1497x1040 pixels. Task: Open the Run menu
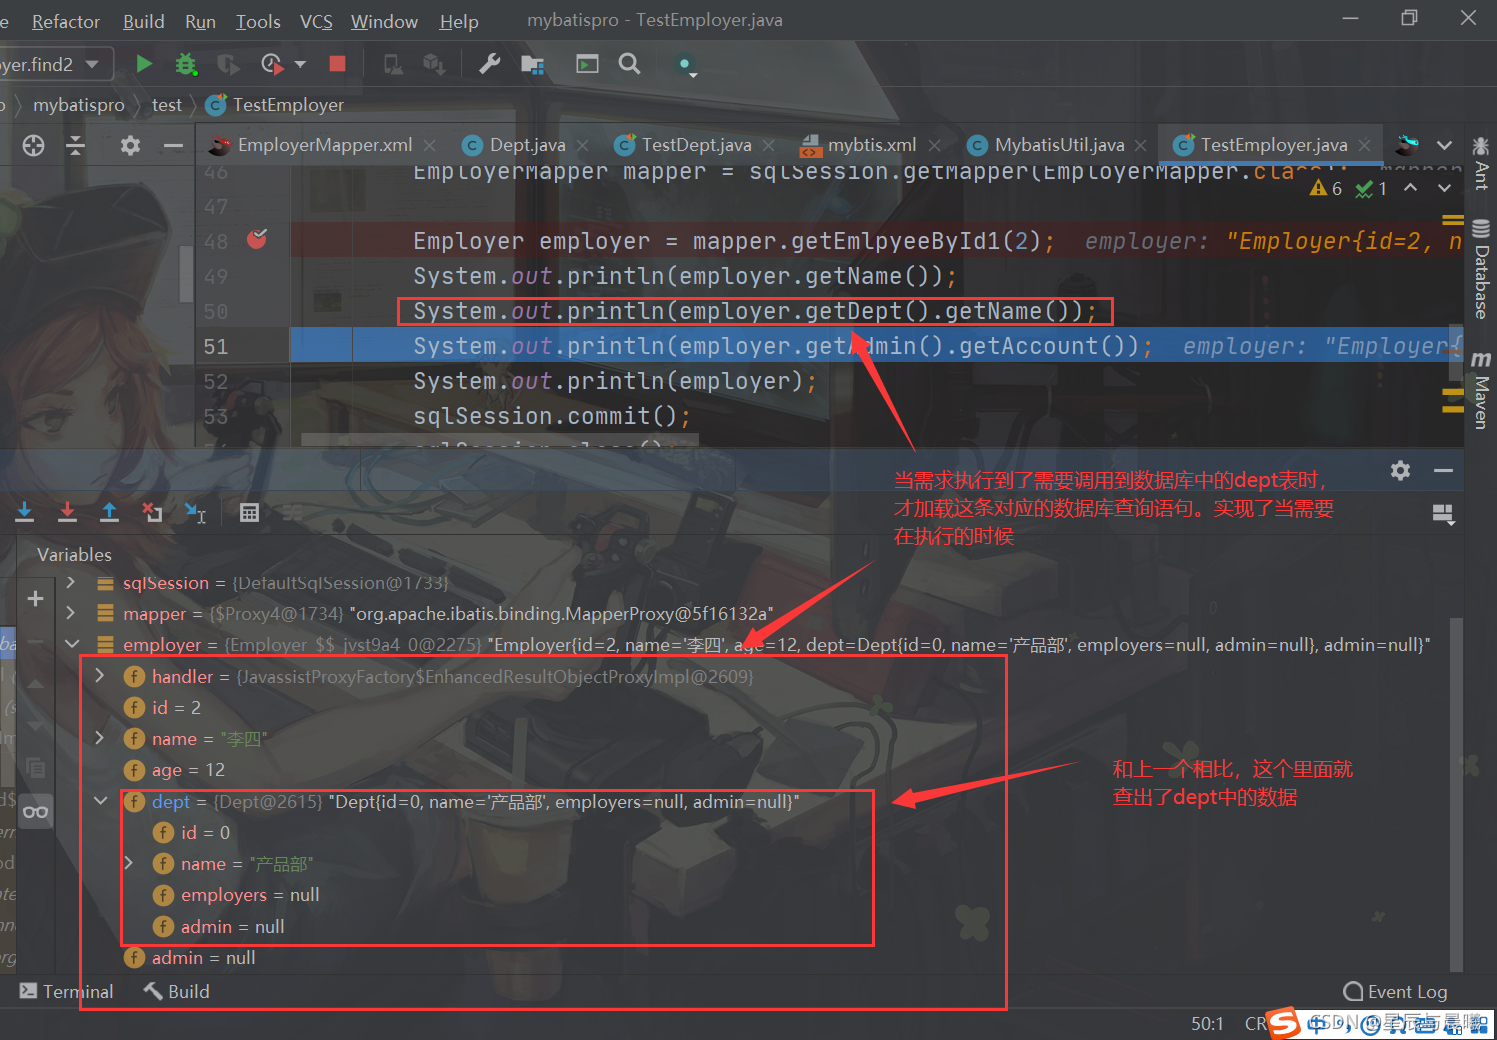click(200, 21)
